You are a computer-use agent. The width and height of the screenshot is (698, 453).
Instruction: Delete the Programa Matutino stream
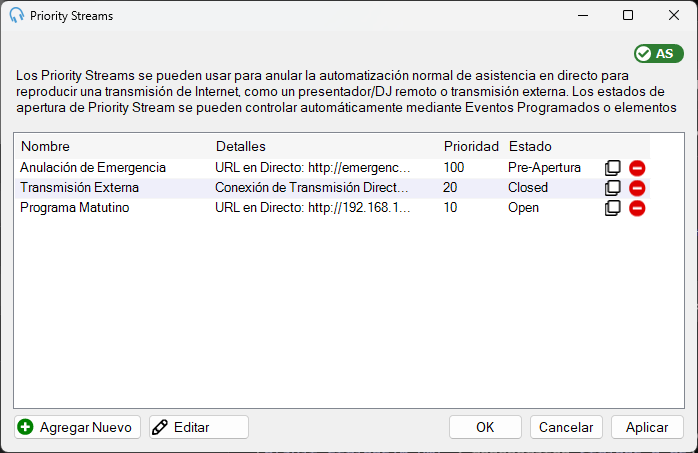tap(637, 208)
